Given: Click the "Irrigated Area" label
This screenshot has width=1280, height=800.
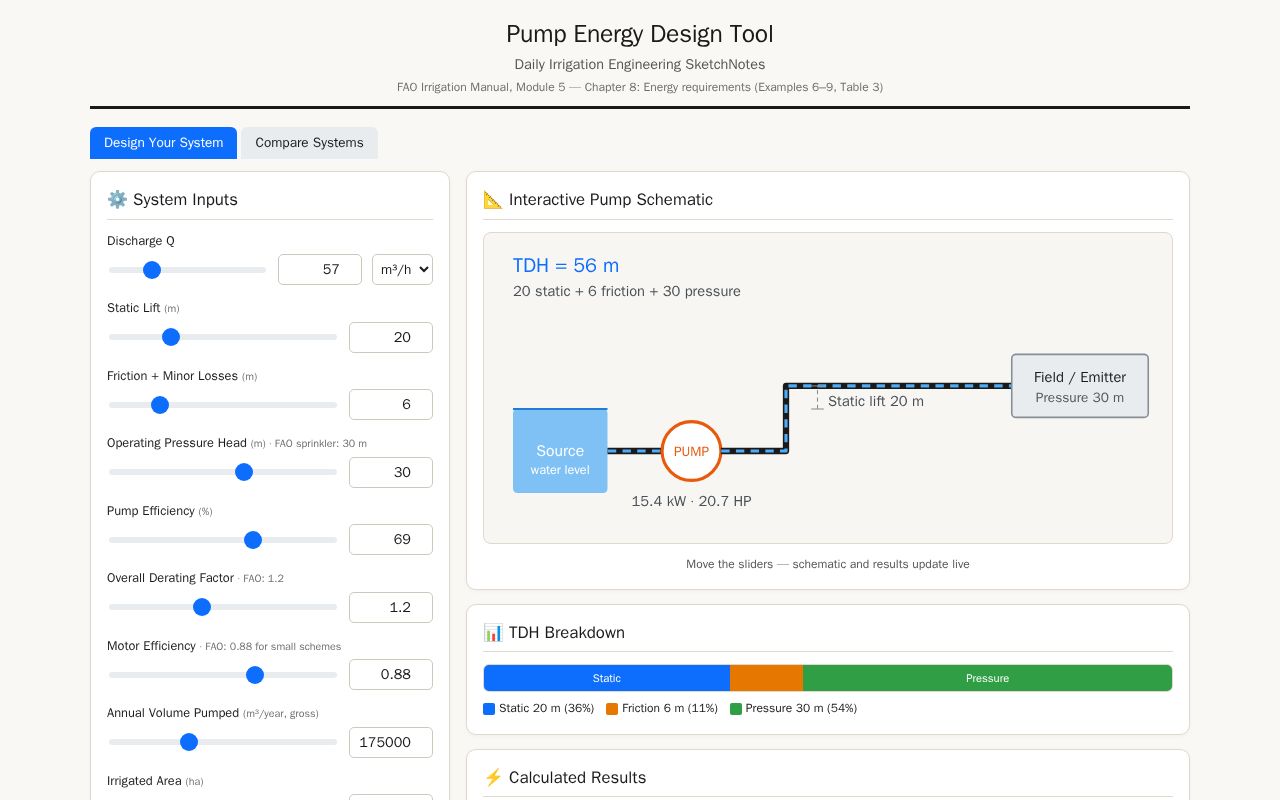Looking at the screenshot, I should point(144,781).
